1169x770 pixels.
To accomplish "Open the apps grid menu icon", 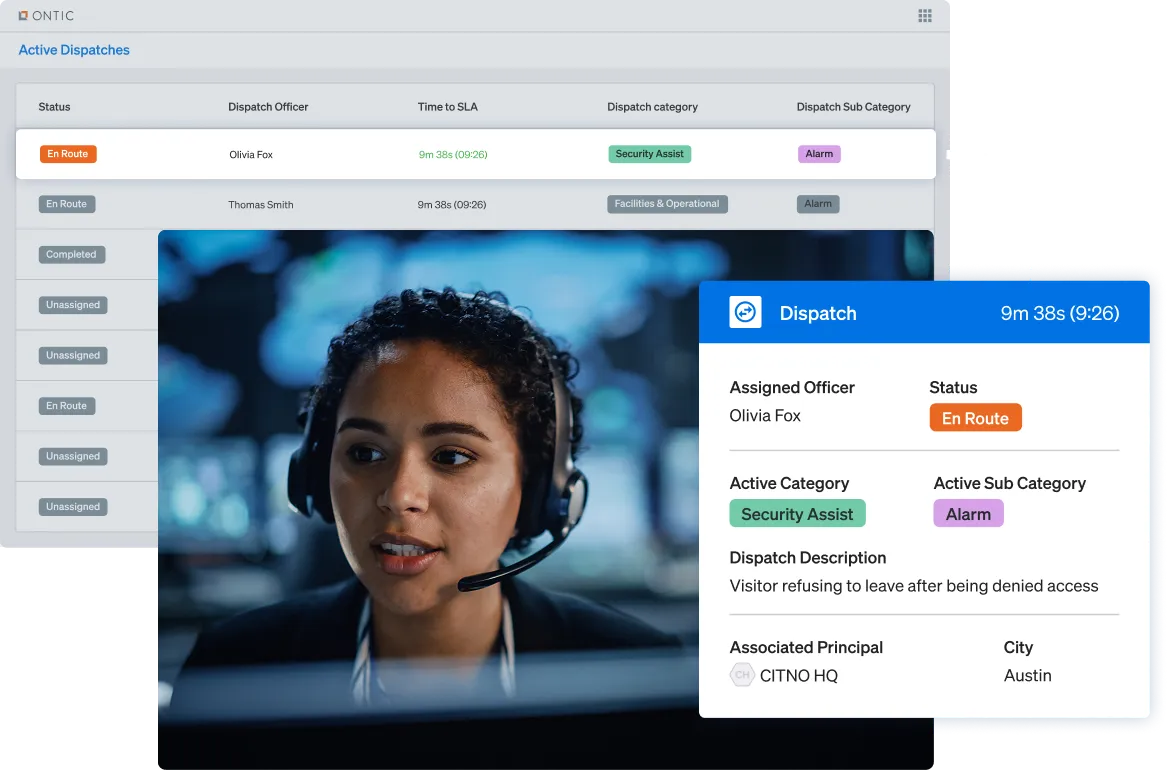I will (x=924, y=16).
